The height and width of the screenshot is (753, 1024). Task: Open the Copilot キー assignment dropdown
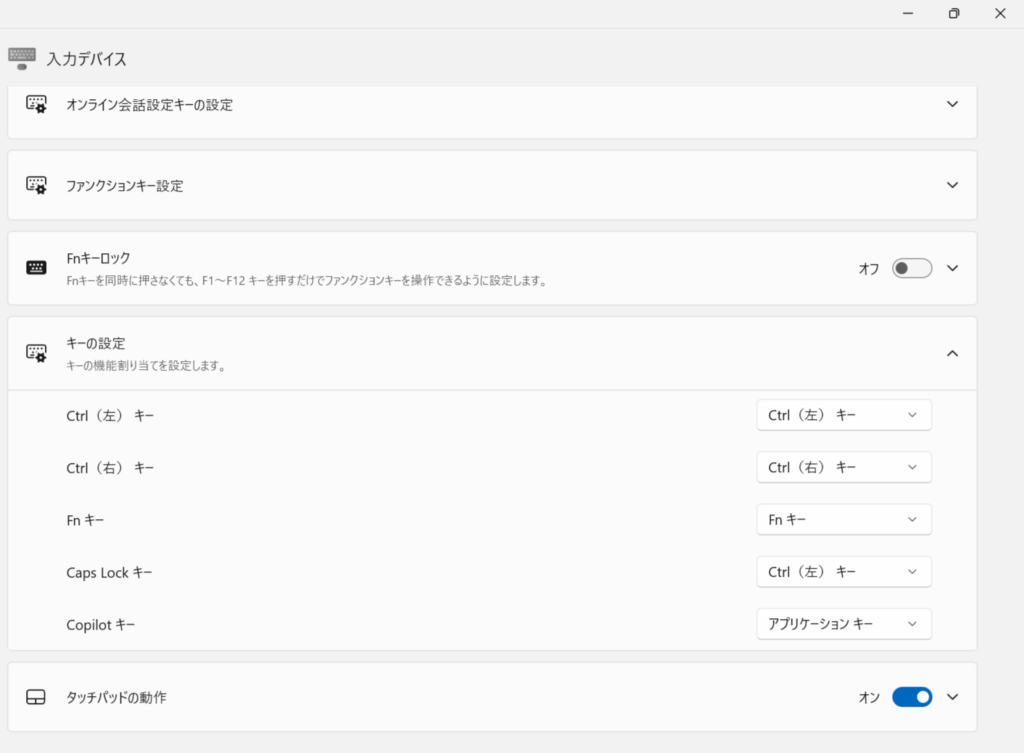tap(843, 623)
